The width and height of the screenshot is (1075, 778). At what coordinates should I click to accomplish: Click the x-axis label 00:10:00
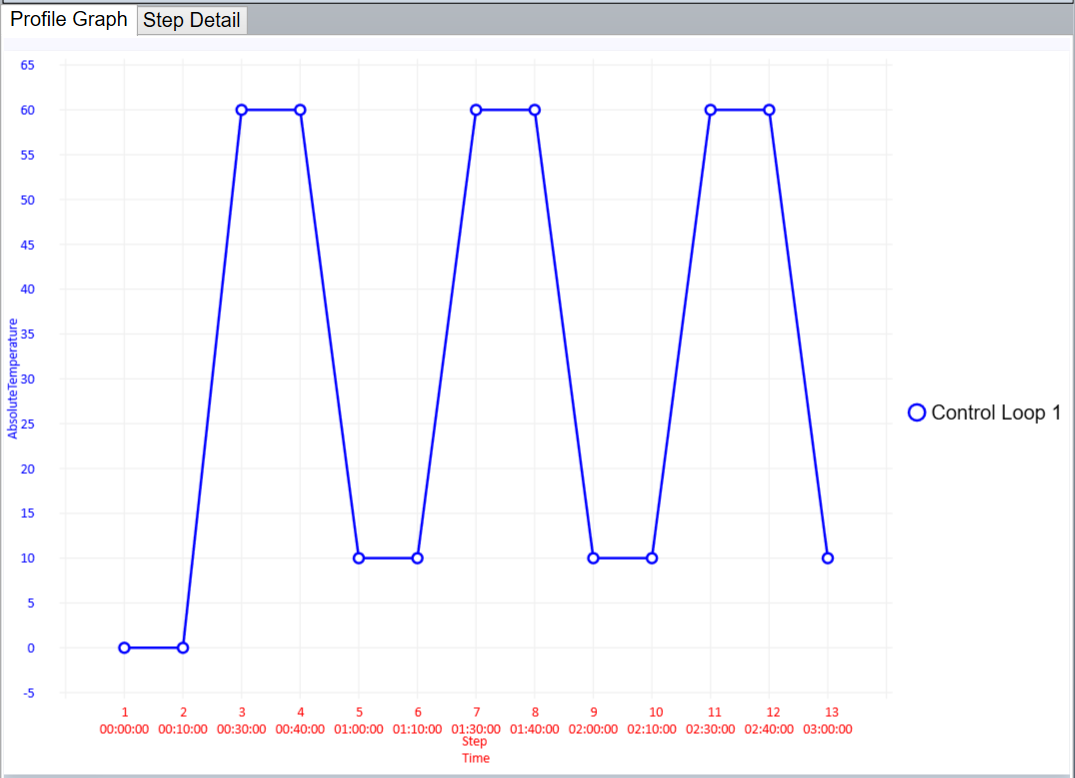[x=183, y=729]
